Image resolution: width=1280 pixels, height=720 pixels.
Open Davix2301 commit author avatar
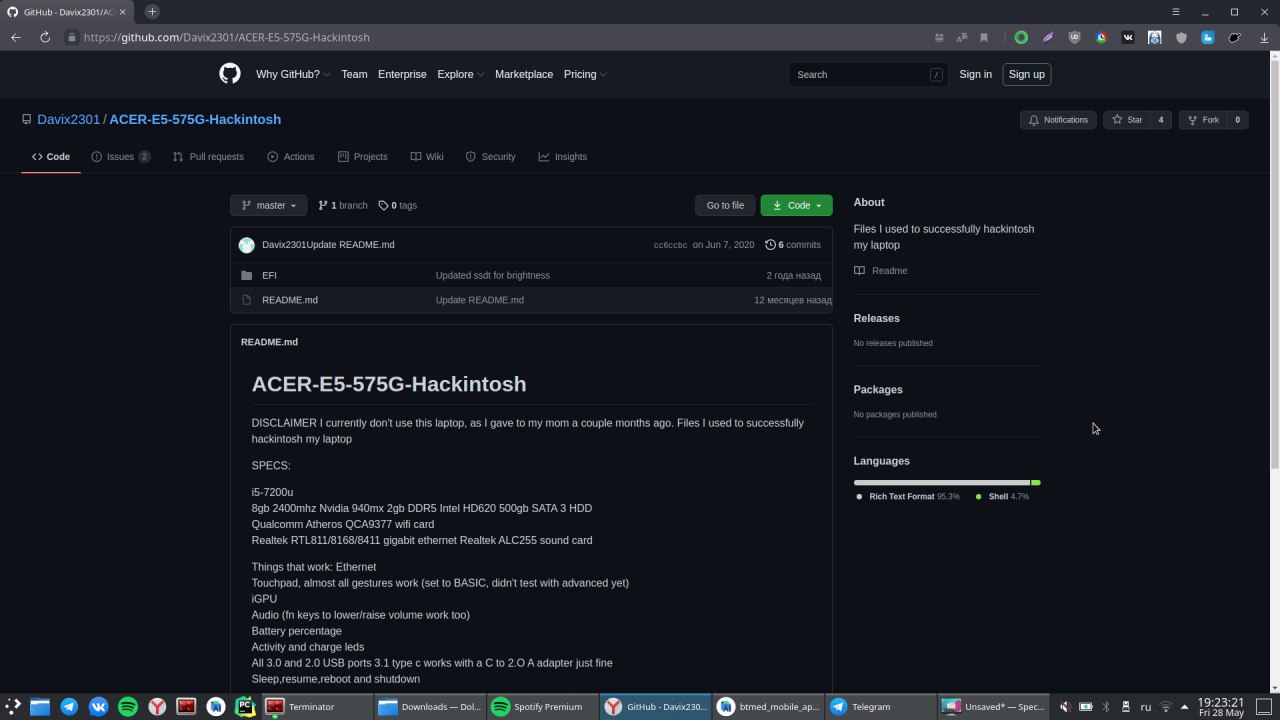(x=247, y=245)
